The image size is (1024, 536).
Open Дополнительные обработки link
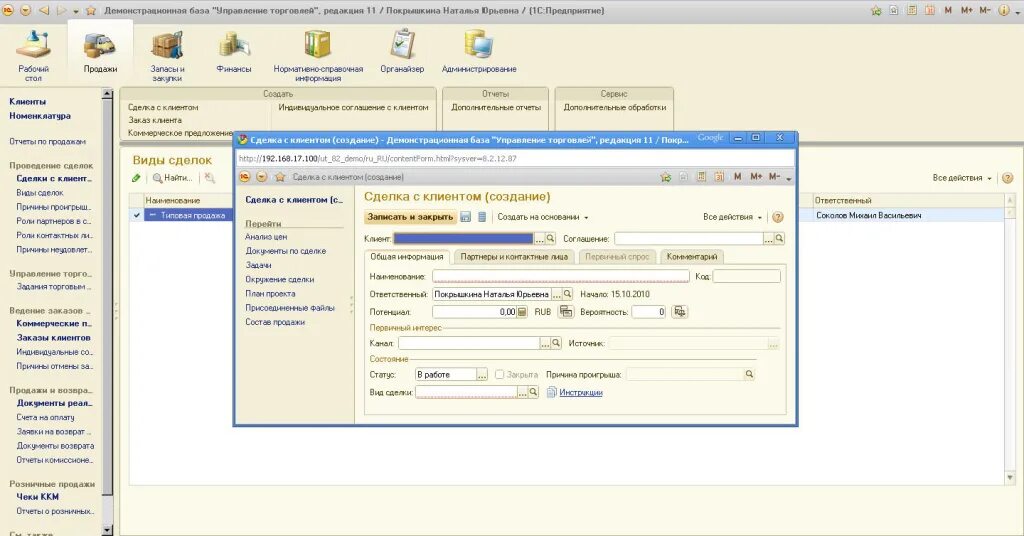point(615,107)
